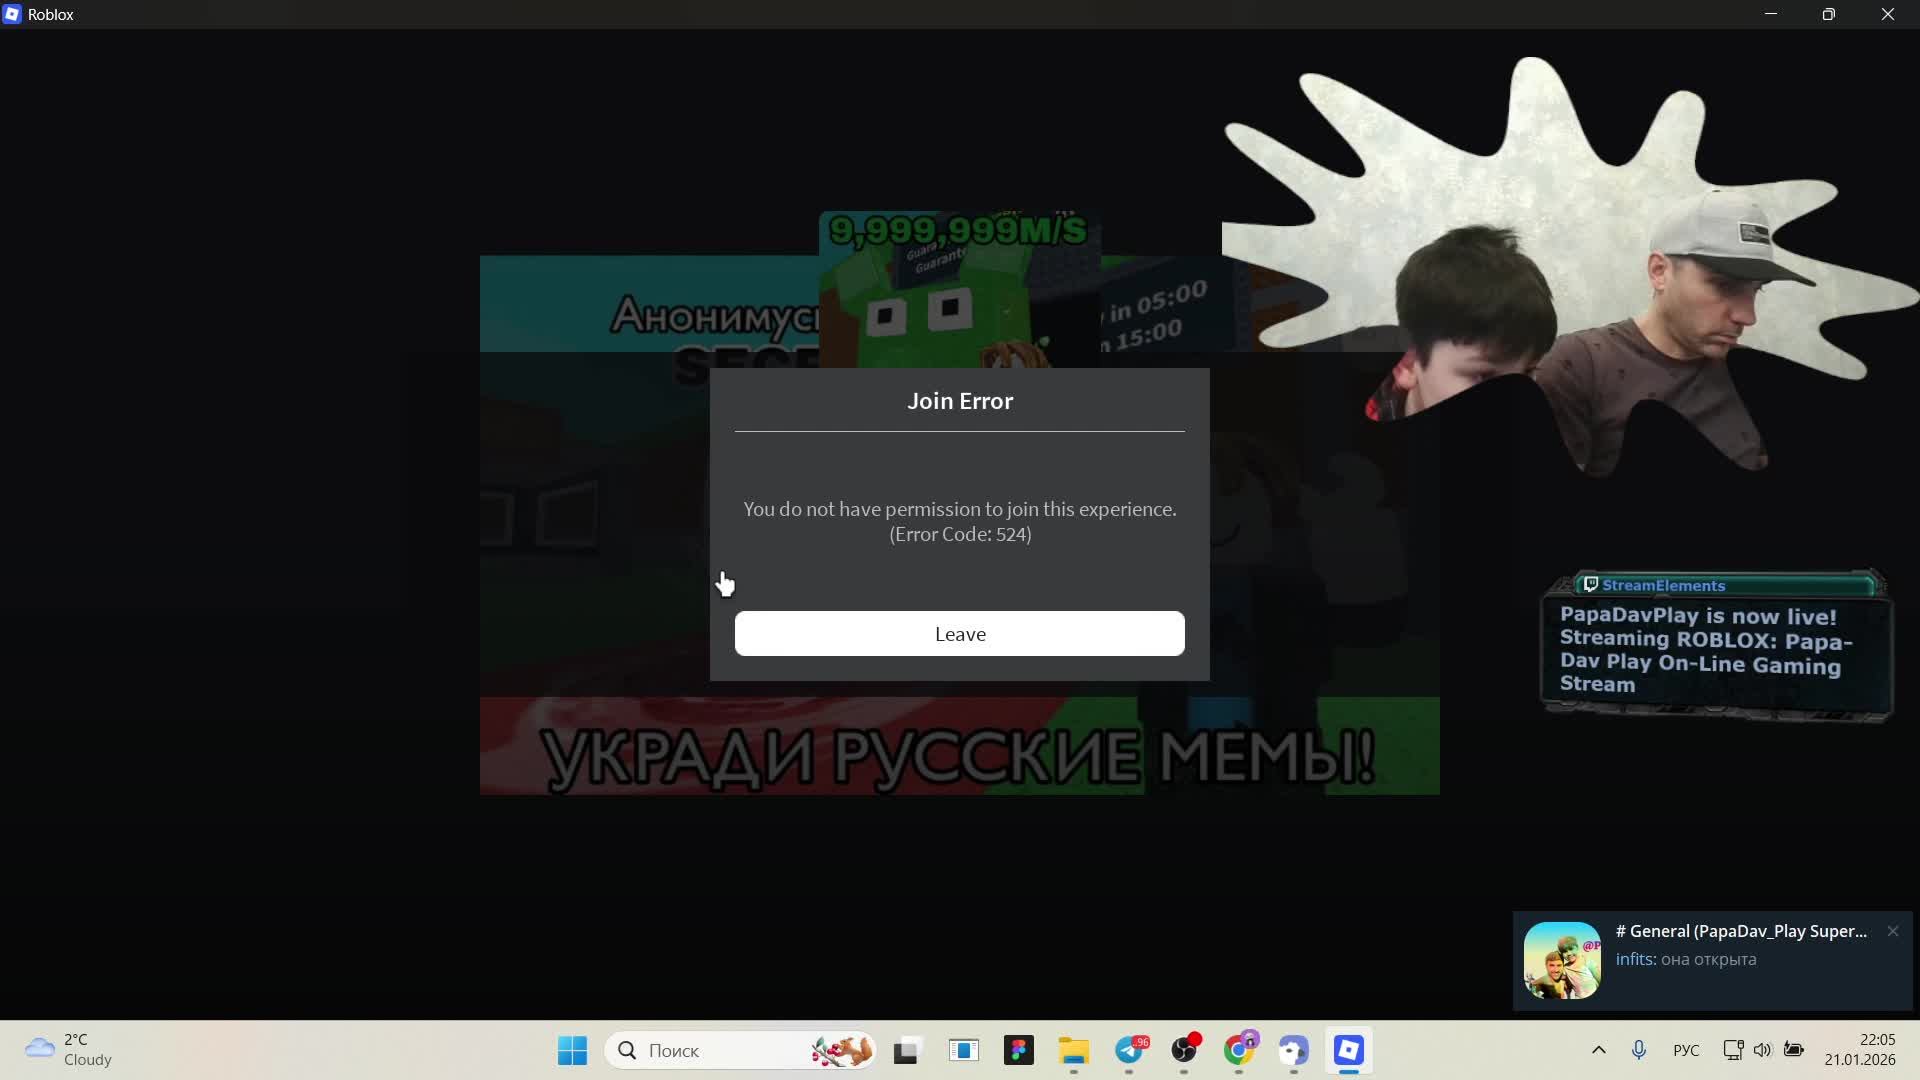Image resolution: width=1920 pixels, height=1080 pixels.
Task: Click the microphone tray icon
Action: [1638, 1050]
